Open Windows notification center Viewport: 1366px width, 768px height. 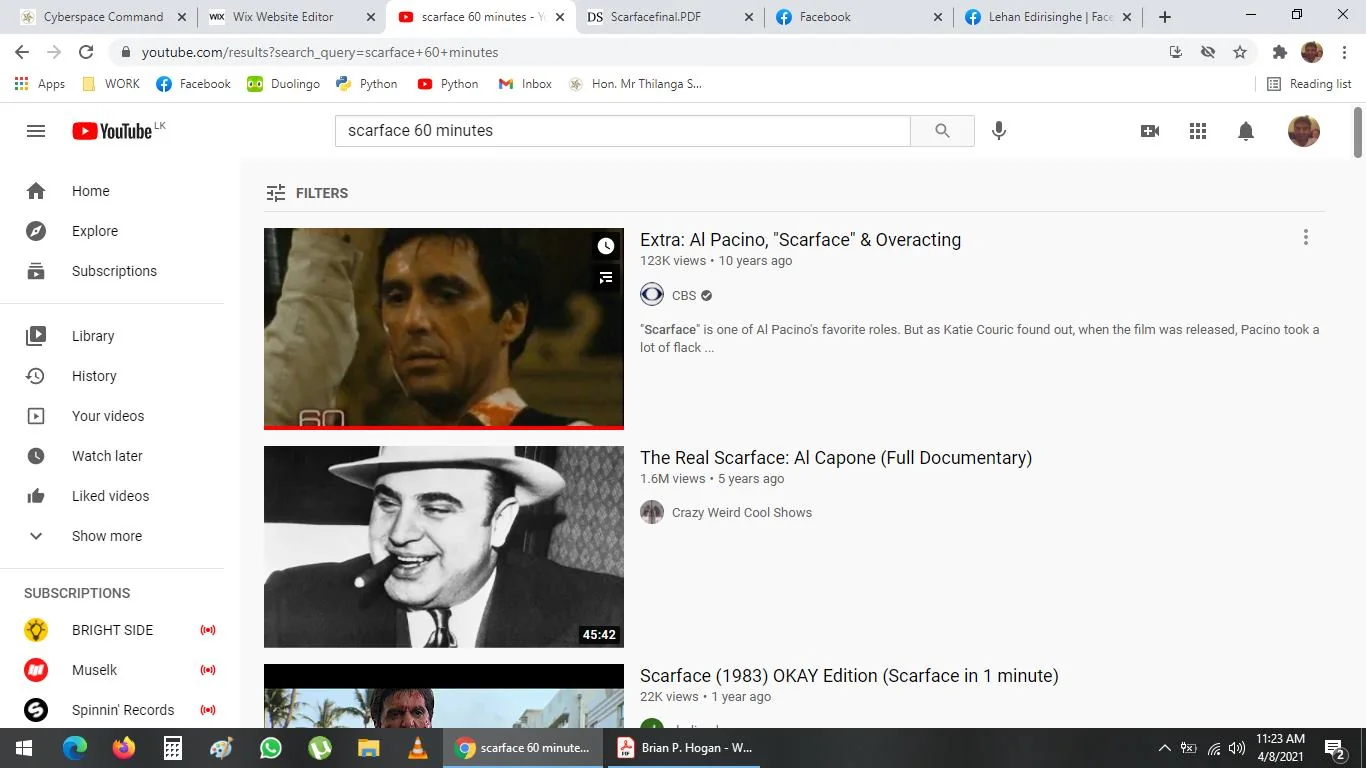coord(1334,748)
